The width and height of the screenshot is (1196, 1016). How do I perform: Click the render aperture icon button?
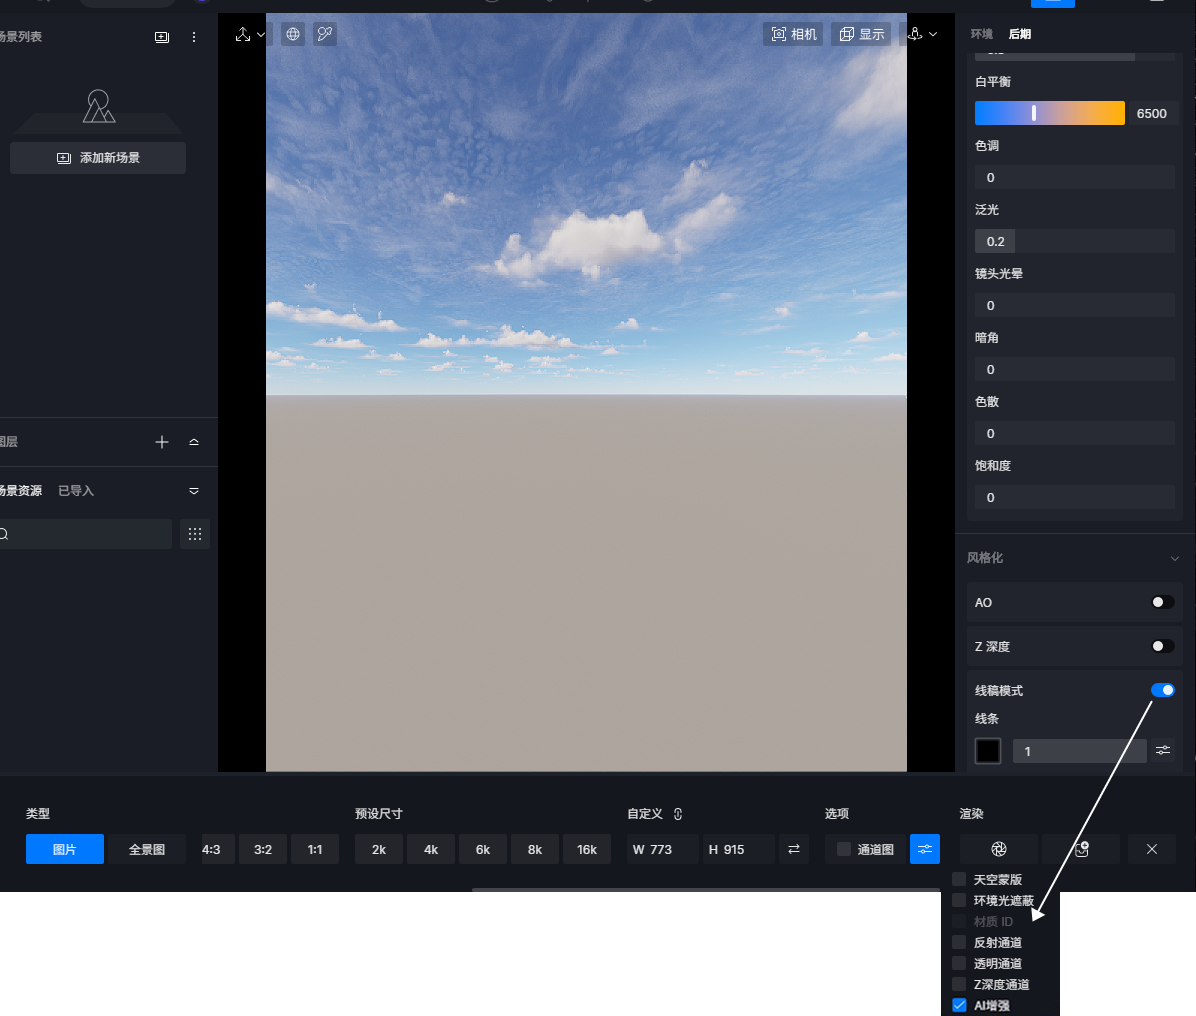pyautogui.click(x=999, y=849)
